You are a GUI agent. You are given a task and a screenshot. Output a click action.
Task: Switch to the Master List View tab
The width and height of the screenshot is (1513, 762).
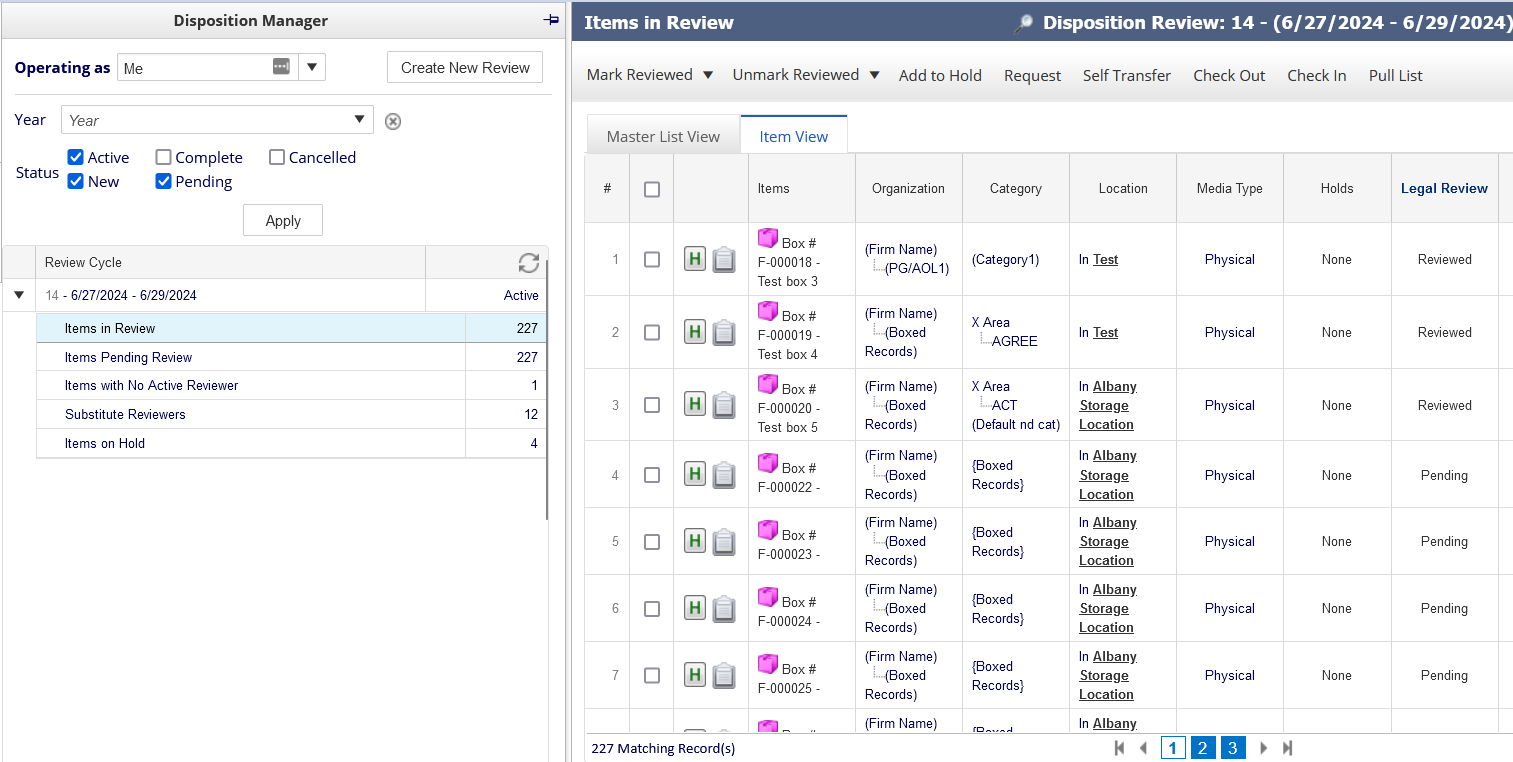[663, 136]
